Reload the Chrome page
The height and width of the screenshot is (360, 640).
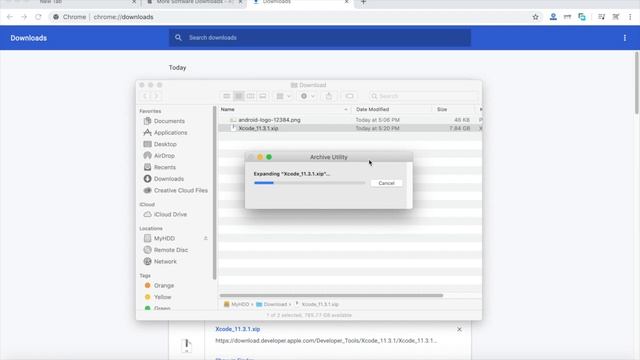tap(38, 17)
